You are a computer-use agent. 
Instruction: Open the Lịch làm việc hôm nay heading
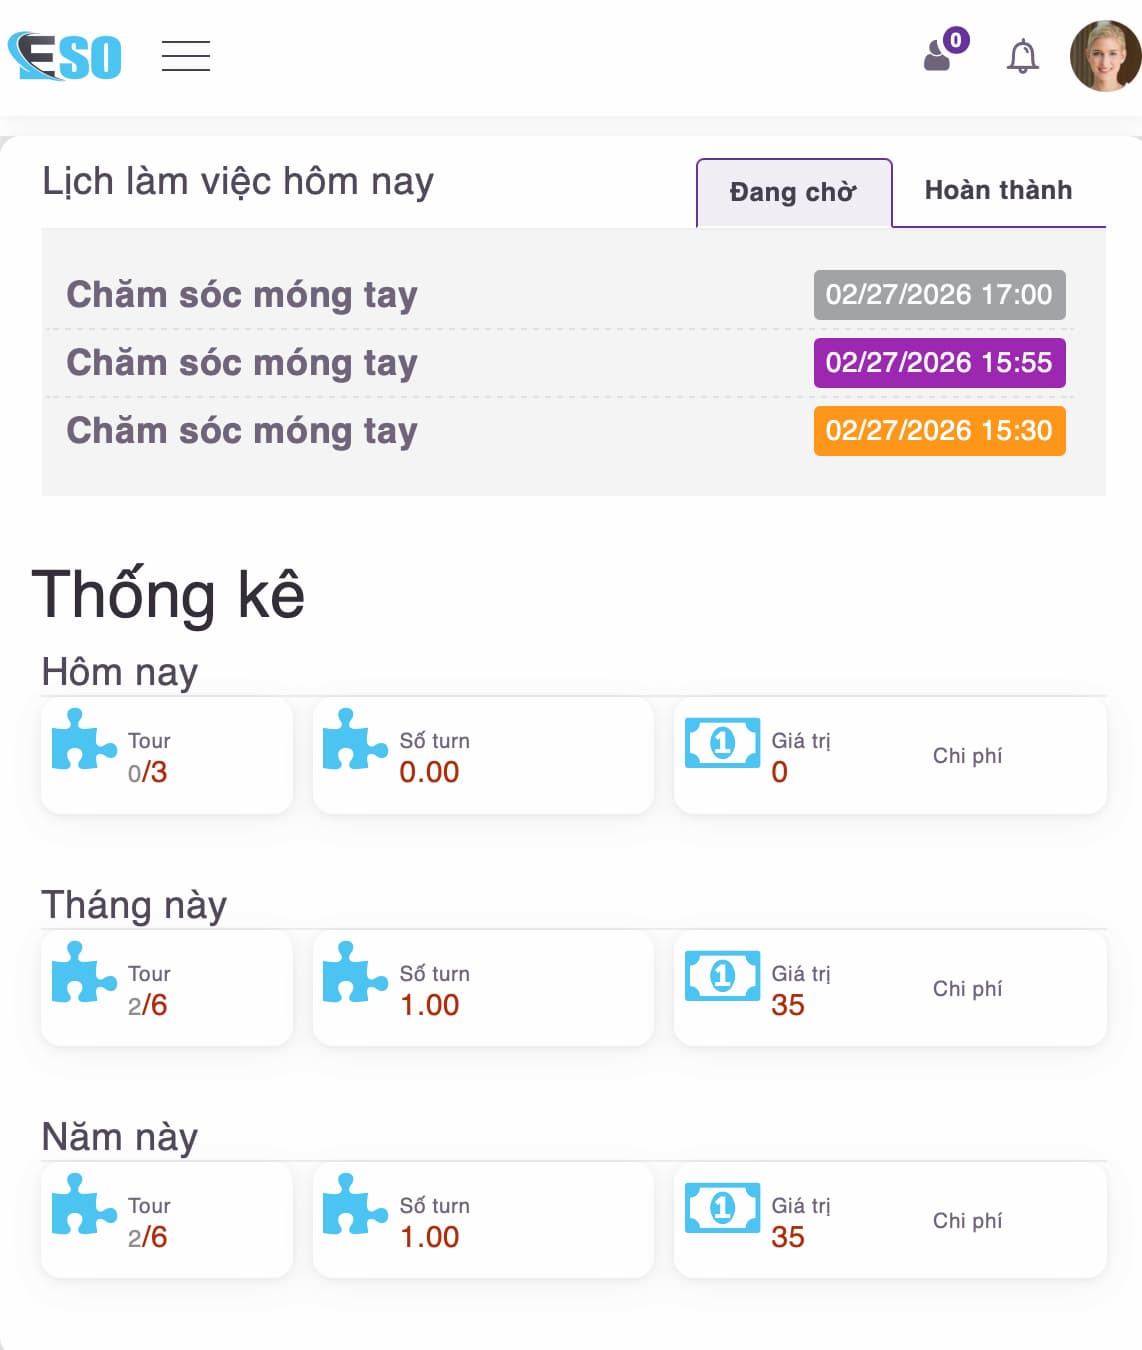(x=238, y=182)
